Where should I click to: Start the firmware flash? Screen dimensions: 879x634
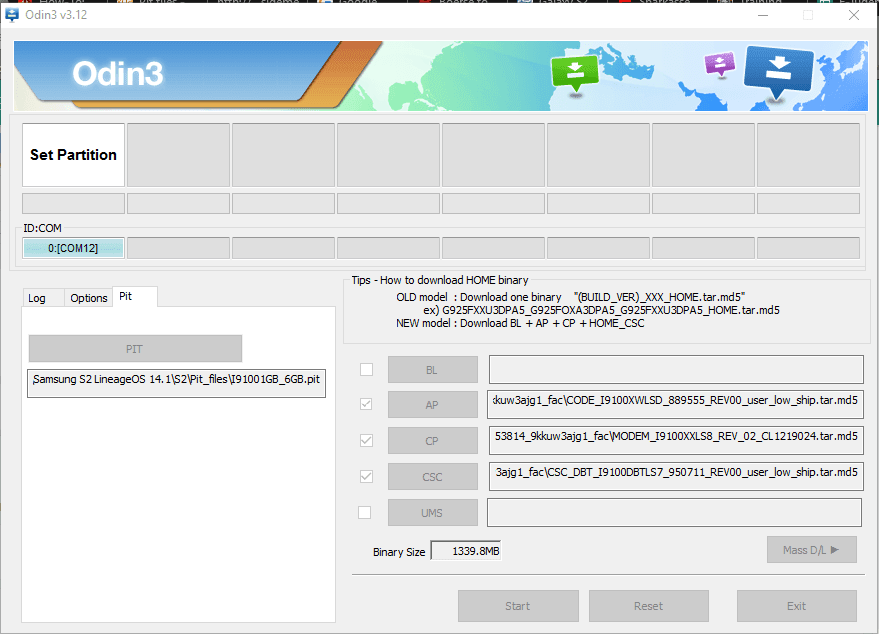point(518,606)
